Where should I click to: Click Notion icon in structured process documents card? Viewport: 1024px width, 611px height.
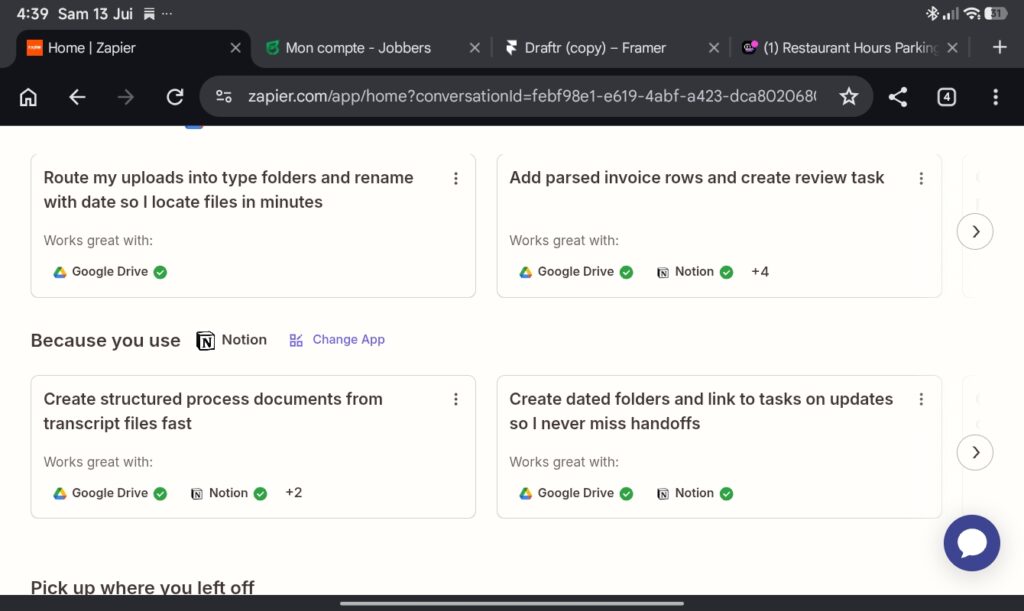coord(197,494)
